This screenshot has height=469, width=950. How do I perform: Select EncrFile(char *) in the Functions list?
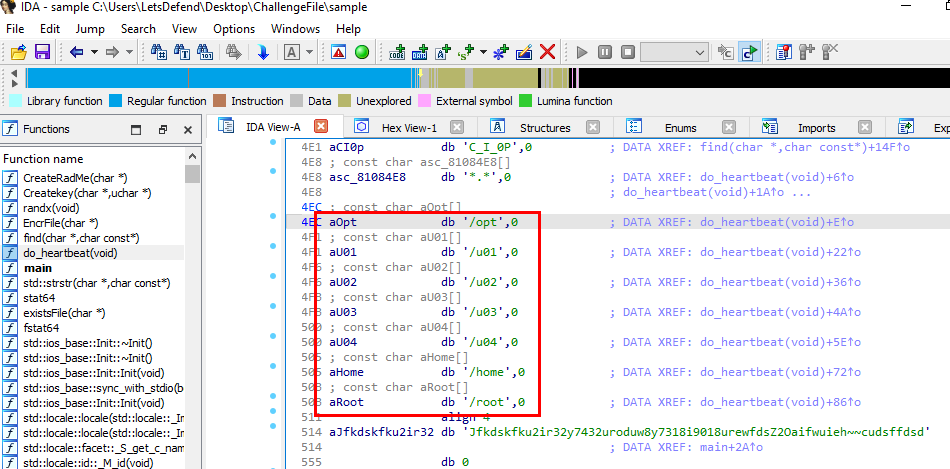click(x=60, y=223)
